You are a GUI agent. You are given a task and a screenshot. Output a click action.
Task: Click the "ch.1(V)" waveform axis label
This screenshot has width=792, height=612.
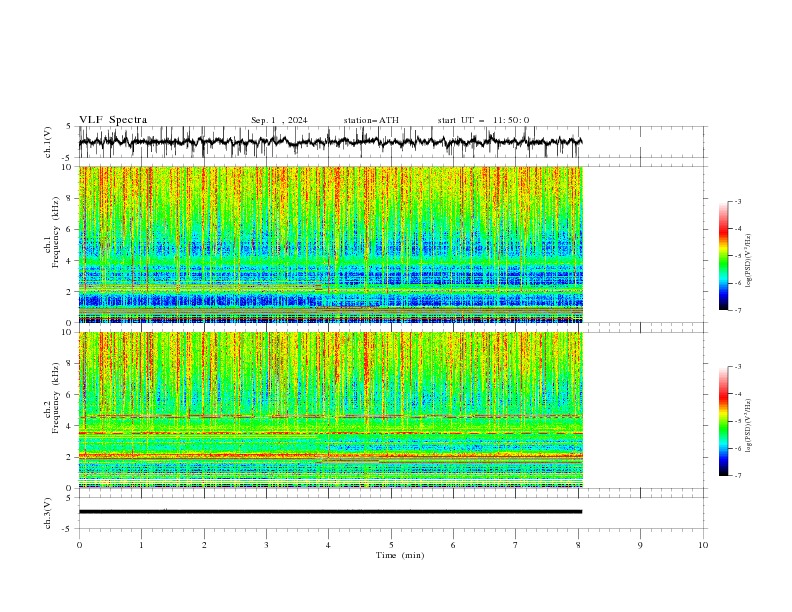[48, 142]
